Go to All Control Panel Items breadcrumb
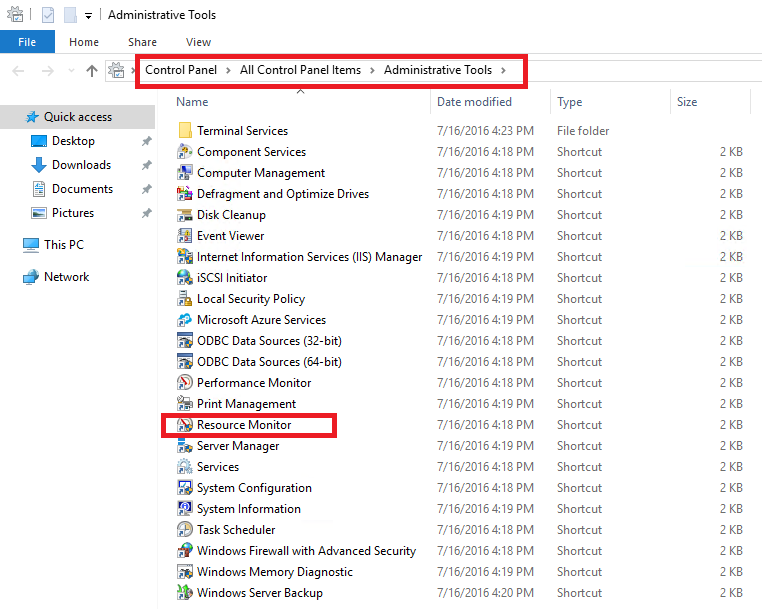Screen dimensions: 762x612 pos(300,70)
